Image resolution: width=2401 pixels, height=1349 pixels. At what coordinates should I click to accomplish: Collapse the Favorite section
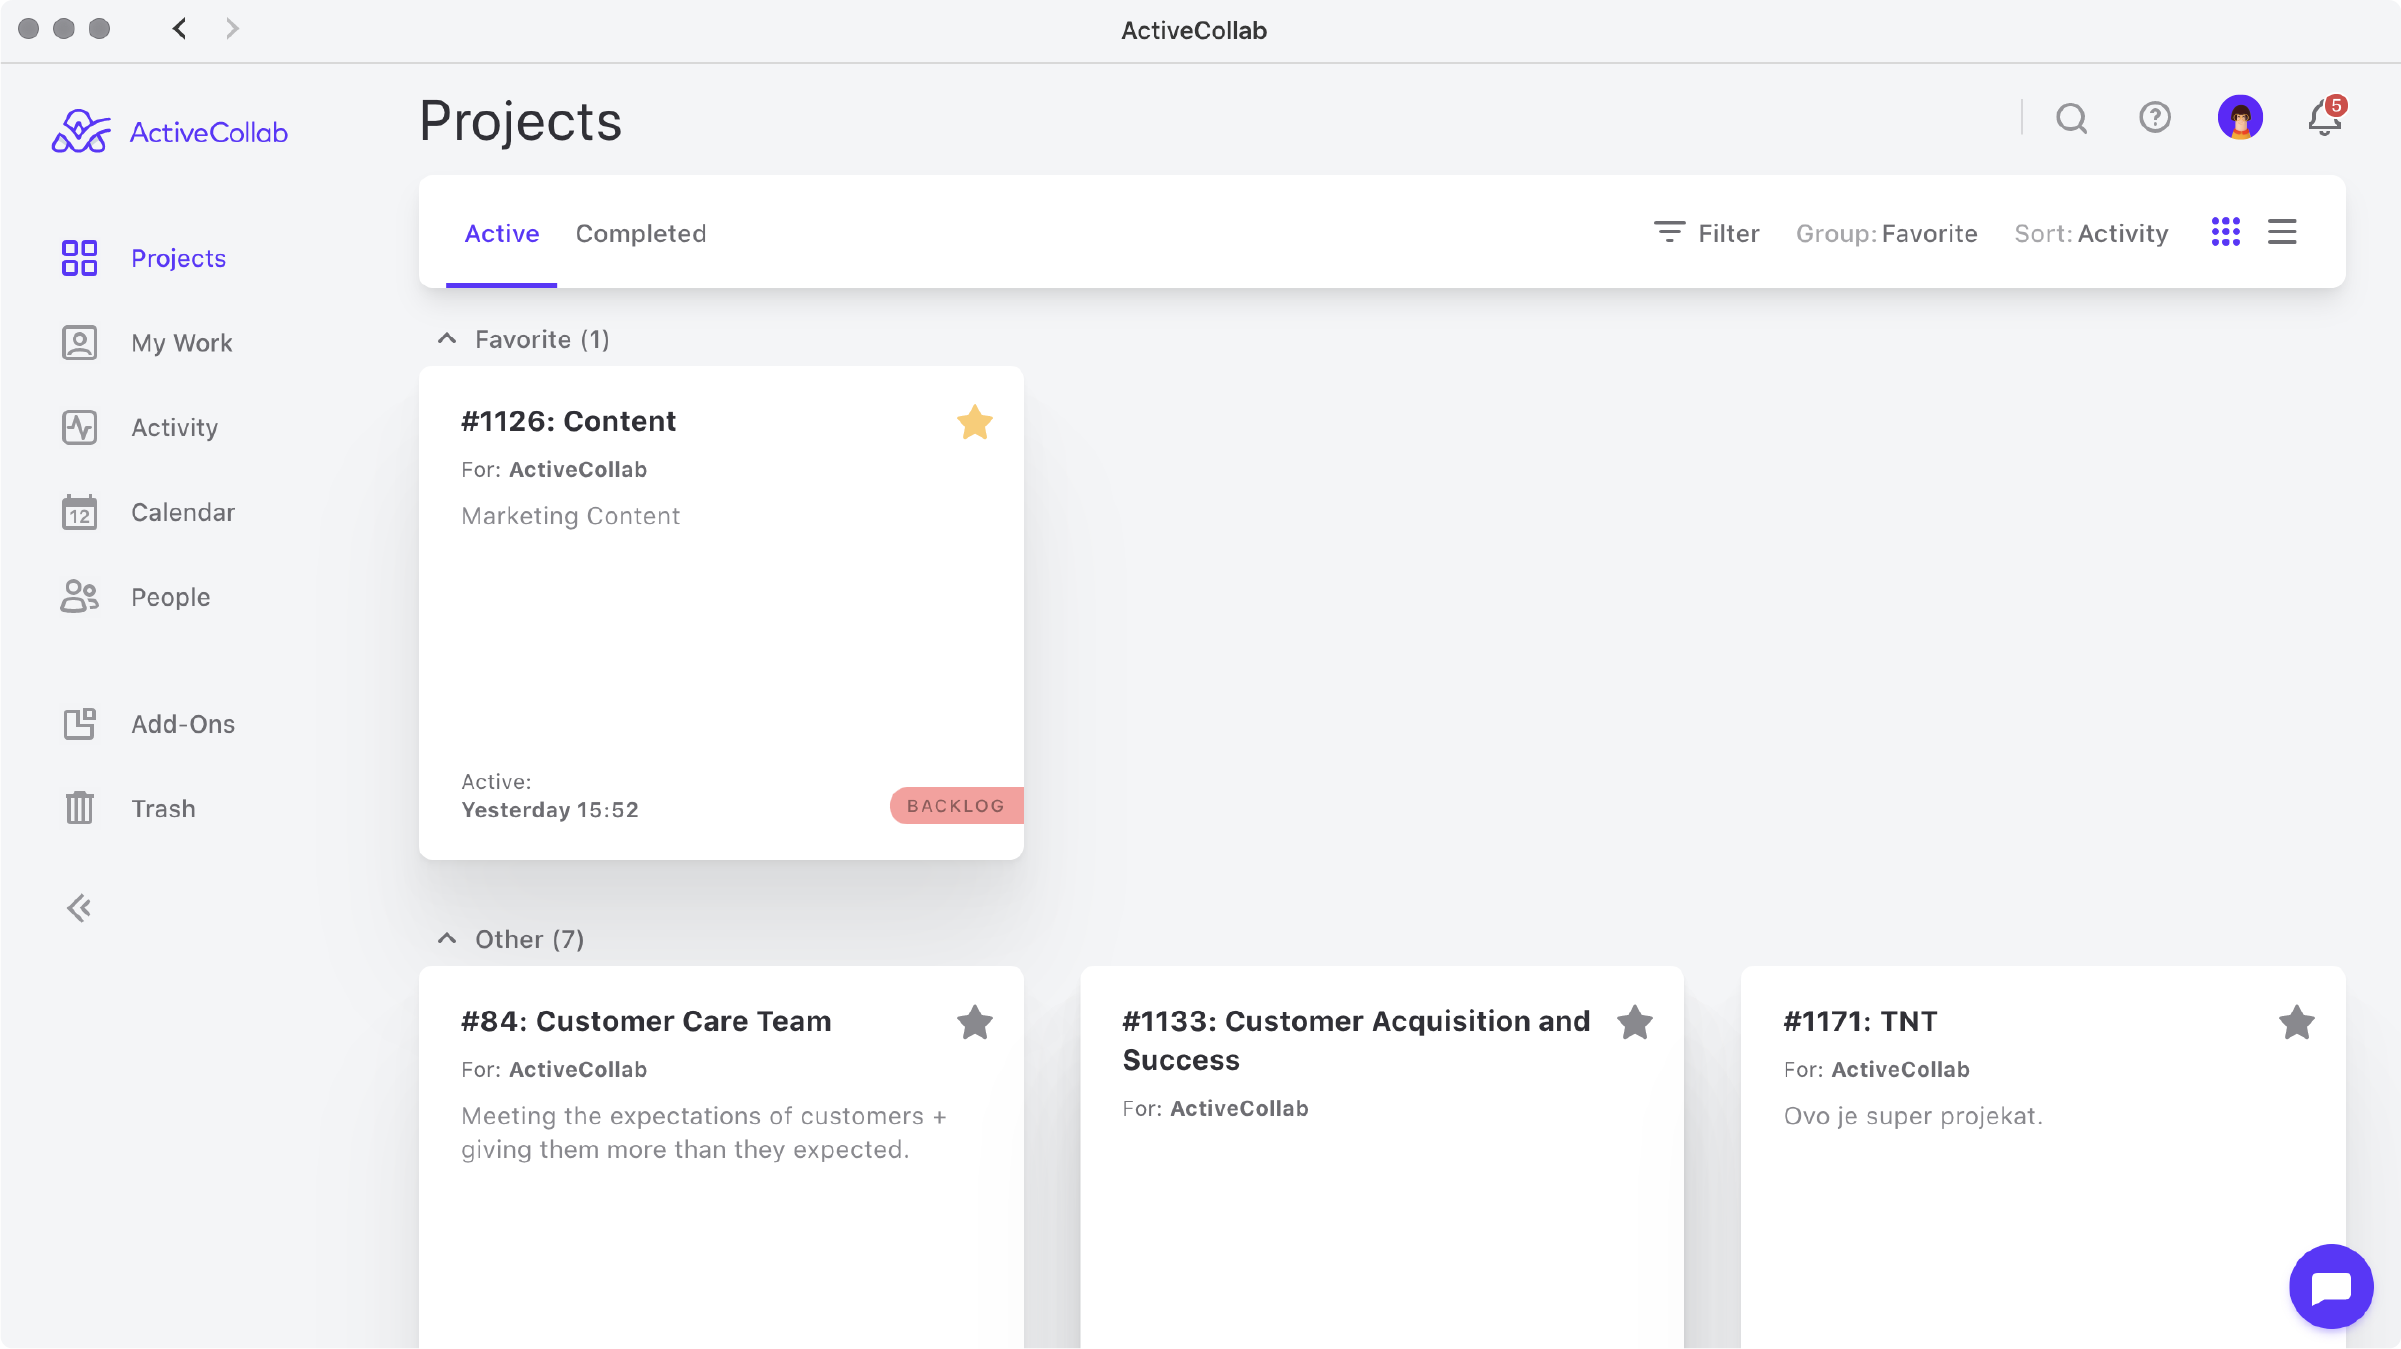(x=445, y=338)
